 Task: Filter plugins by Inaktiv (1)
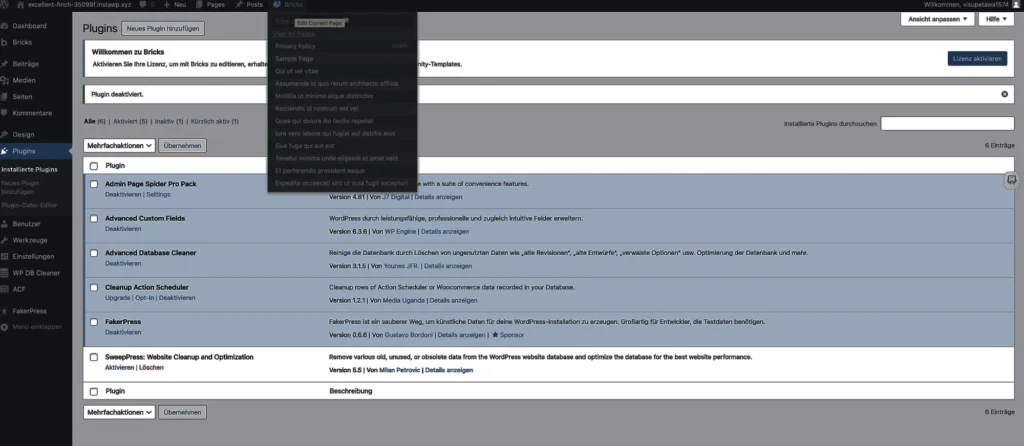coord(168,121)
